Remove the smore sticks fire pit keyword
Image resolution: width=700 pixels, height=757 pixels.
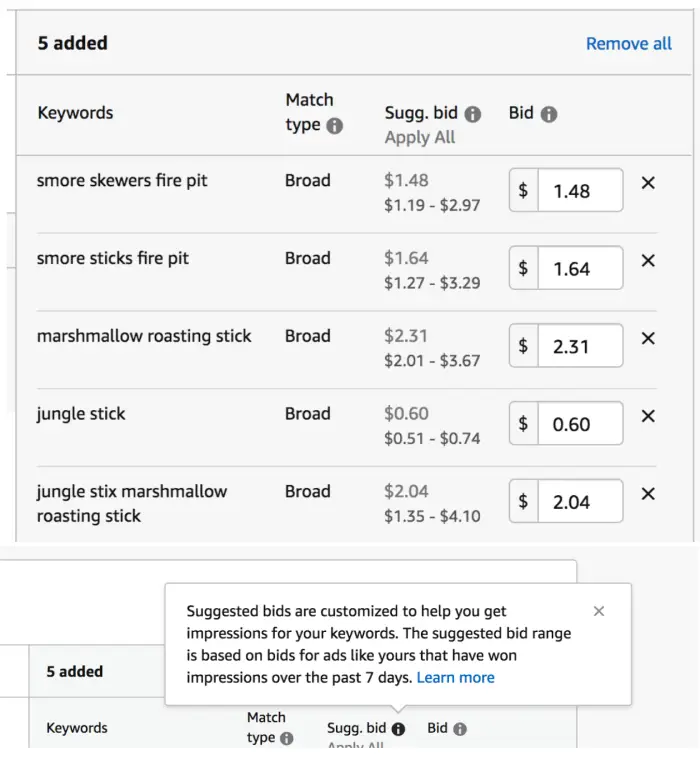pyautogui.click(x=648, y=261)
